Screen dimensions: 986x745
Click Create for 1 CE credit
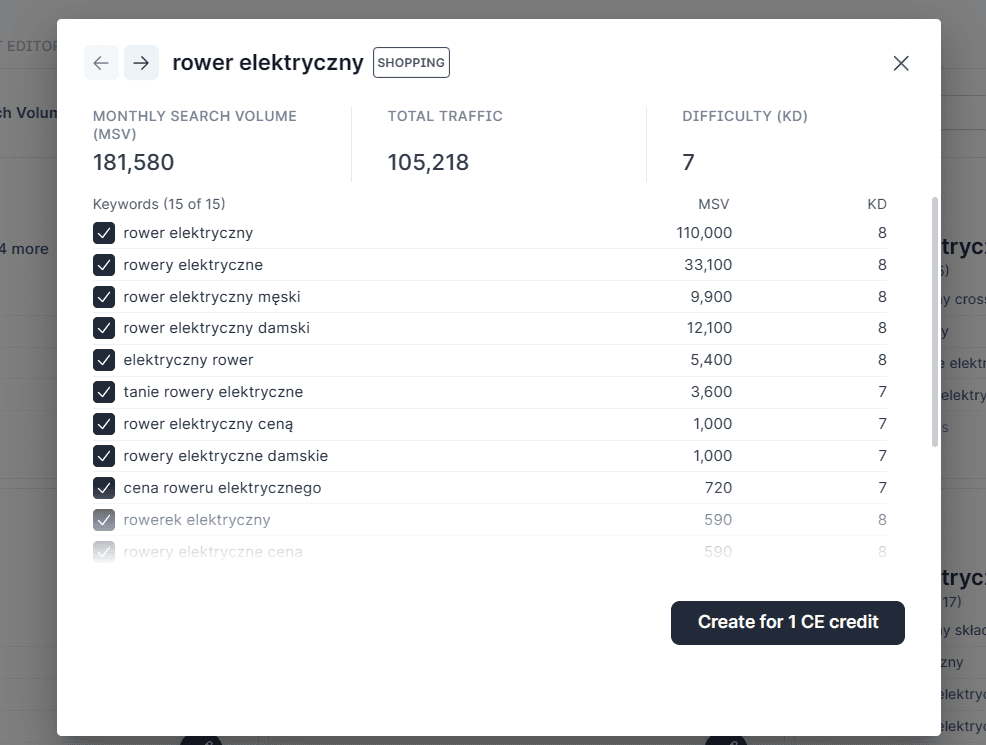(787, 622)
